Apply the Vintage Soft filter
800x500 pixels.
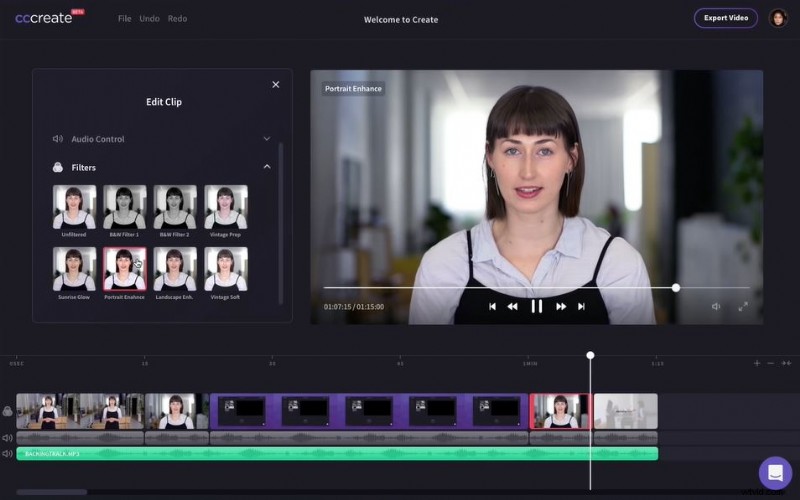[x=226, y=269]
